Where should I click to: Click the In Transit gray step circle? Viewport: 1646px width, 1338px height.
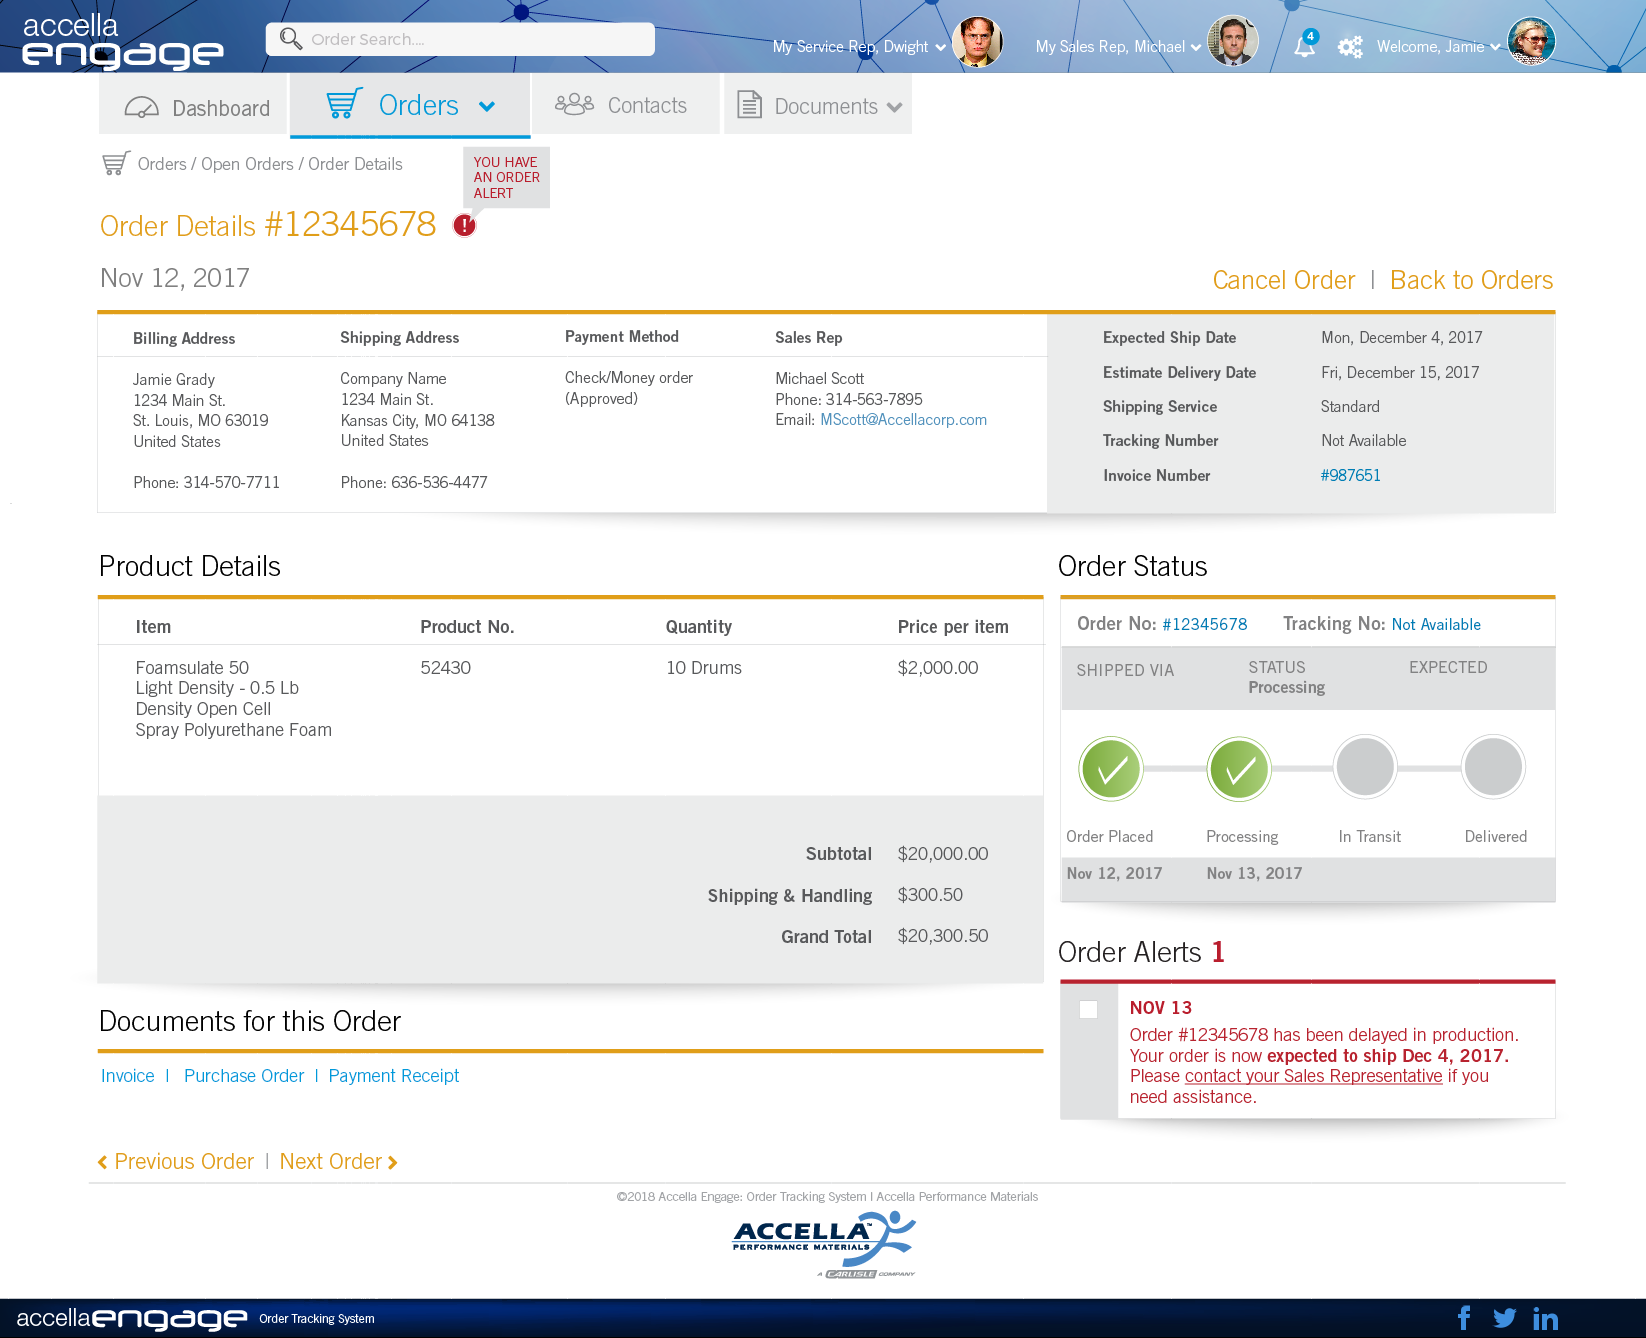point(1365,767)
